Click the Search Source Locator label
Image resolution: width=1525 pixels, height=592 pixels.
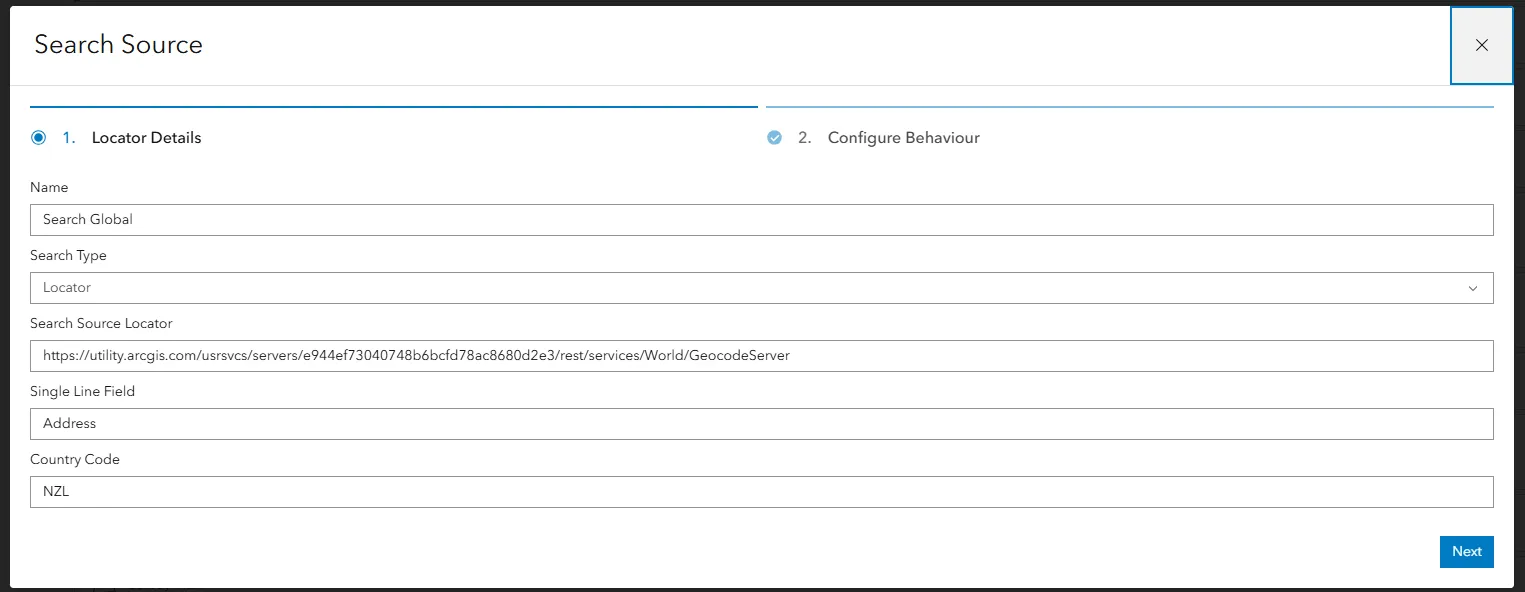pyautogui.click(x=101, y=324)
